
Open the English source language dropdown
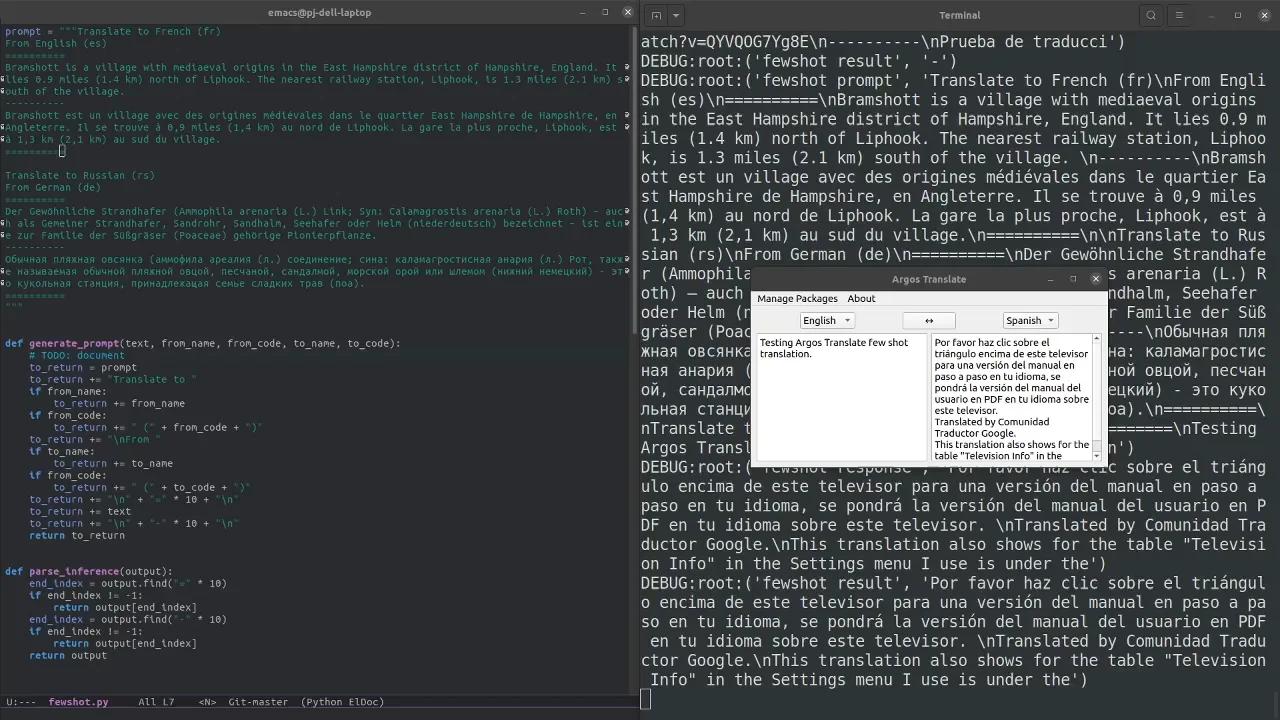tap(826, 320)
